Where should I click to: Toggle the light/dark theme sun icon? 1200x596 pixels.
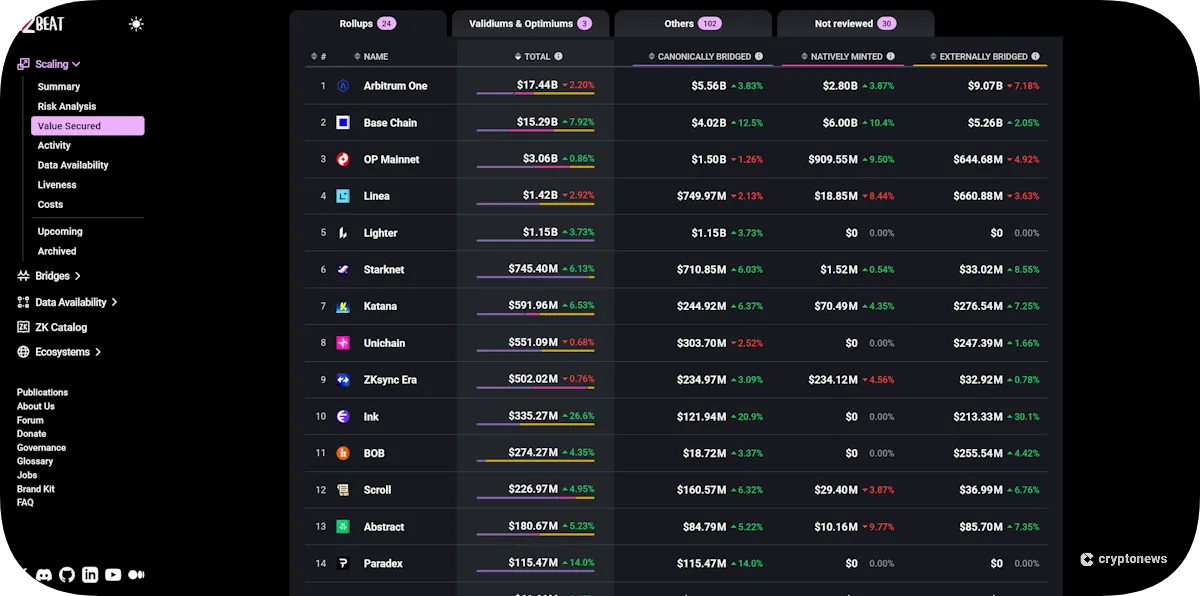[x=136, y=24]
